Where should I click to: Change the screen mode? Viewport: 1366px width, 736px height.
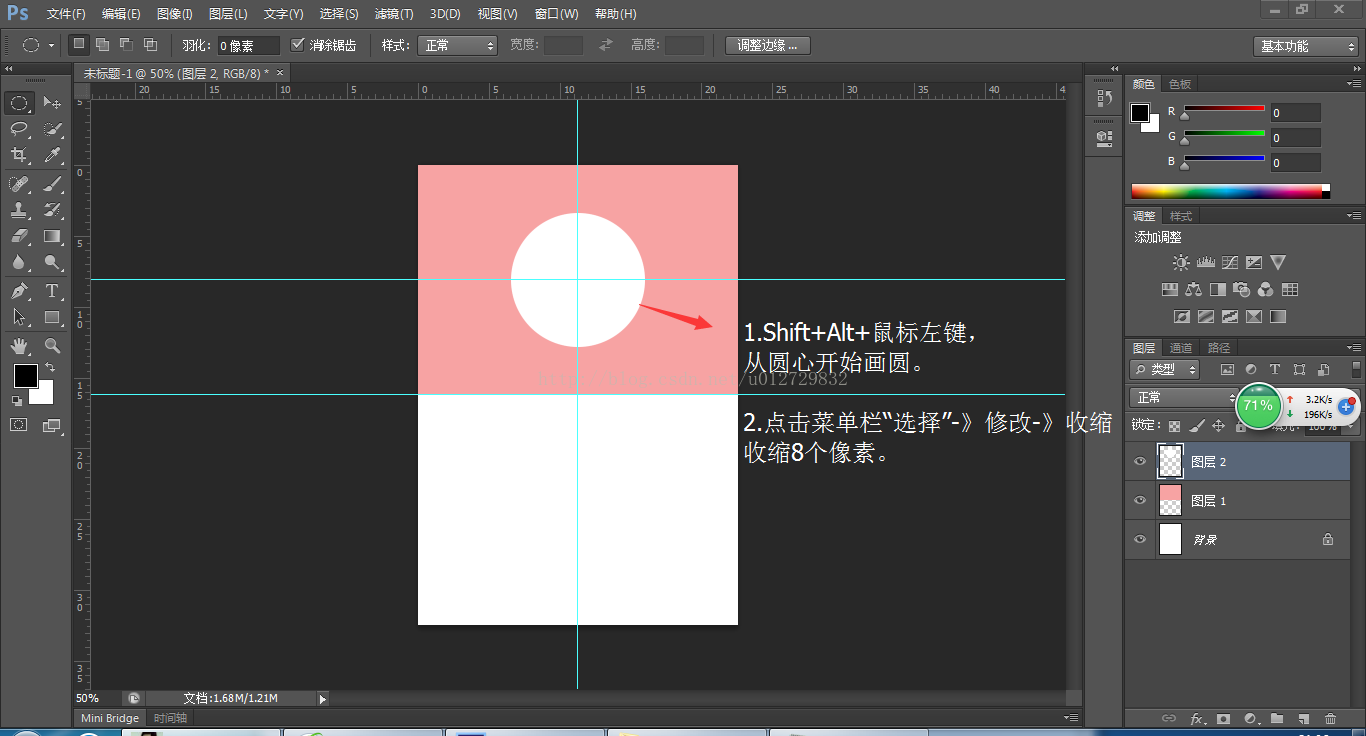click(x=52, y=425)
